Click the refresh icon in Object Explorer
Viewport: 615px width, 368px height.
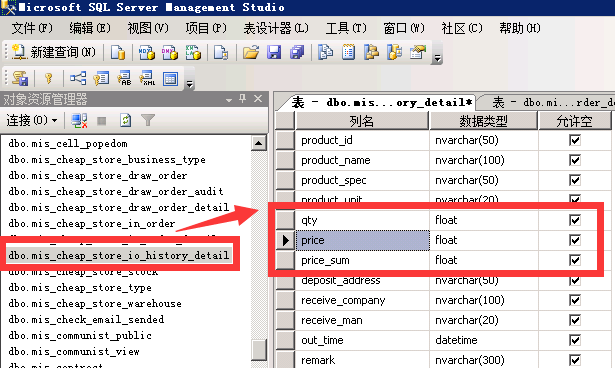point(125,120)
